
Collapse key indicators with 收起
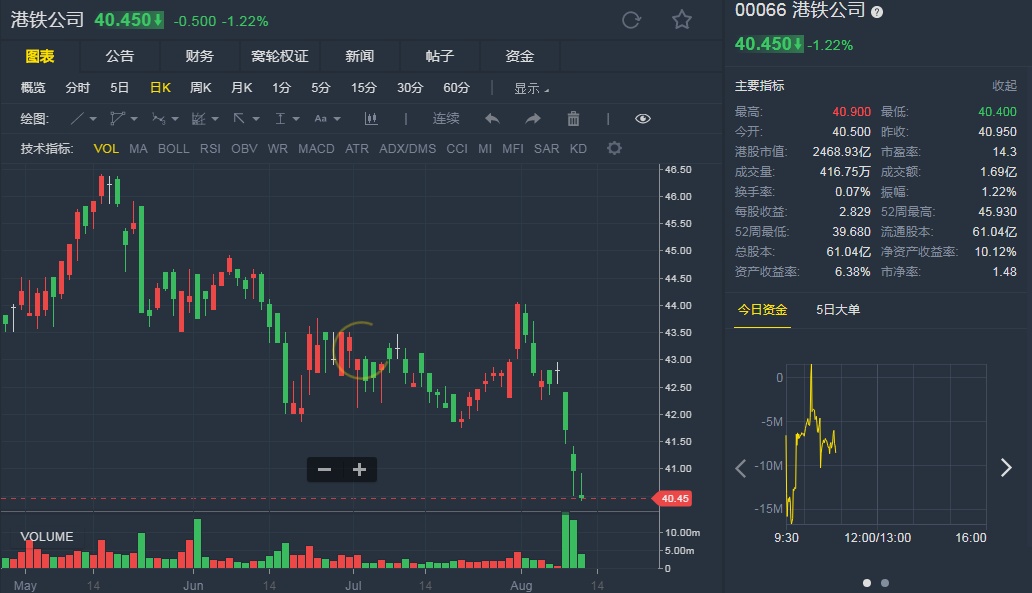(x=1004, y=86)
